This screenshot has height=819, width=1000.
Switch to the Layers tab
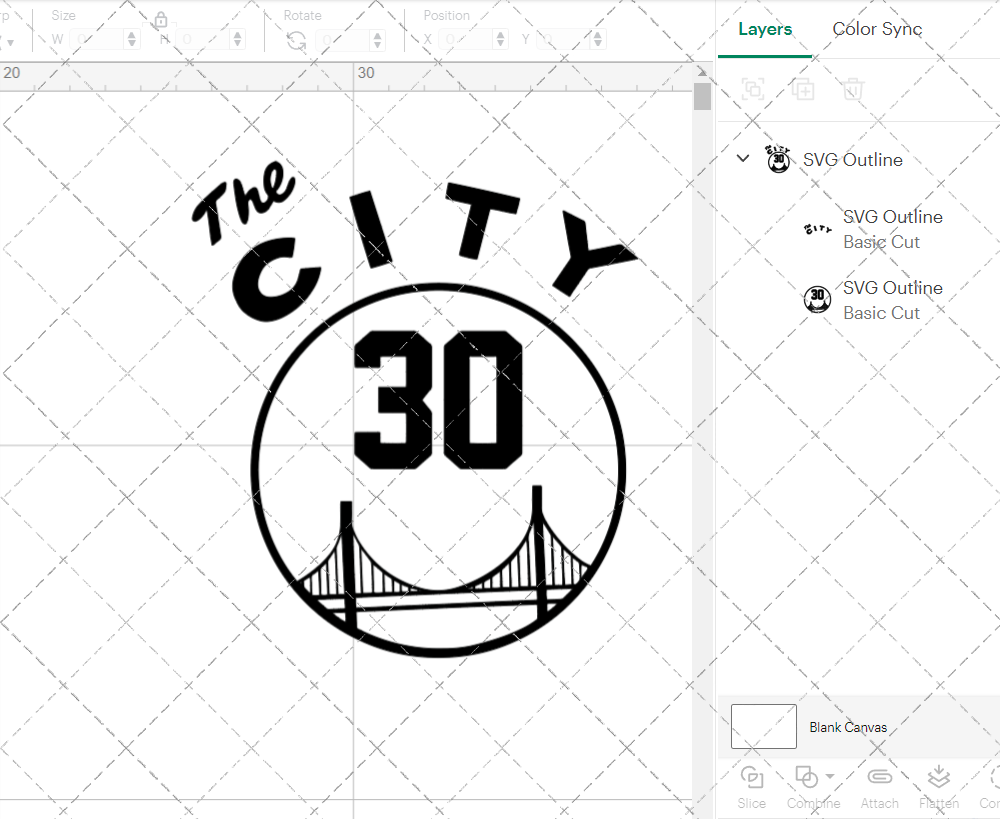click(764, 29)
